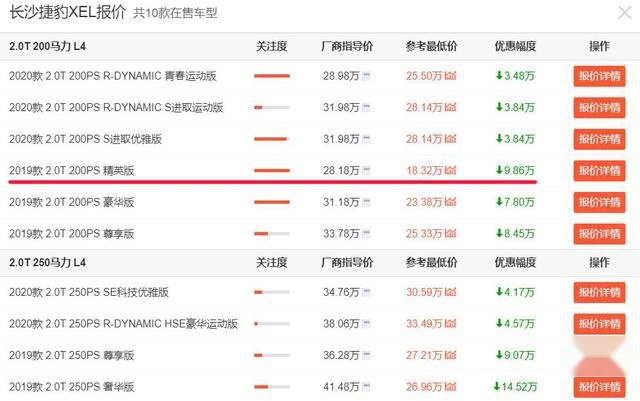Open calculator icon beside 28.98万 price
This screenshot has height=401, width=640.
366,76
